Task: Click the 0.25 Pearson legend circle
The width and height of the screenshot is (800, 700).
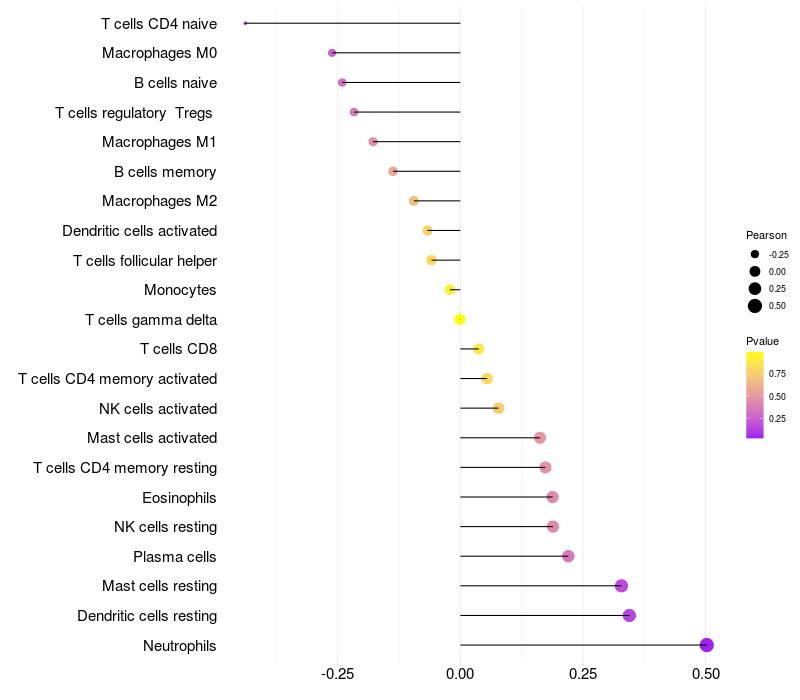Action: [x=755, y=289]
